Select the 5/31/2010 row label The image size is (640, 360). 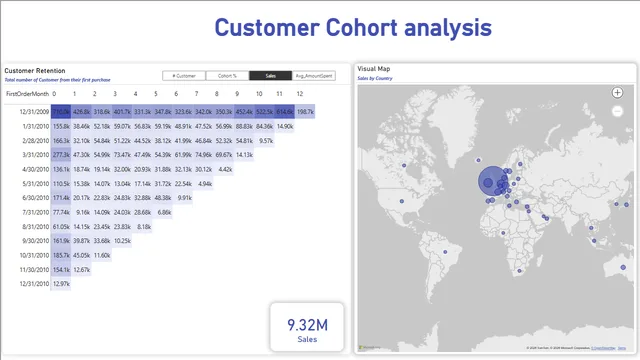coord(36,184)
